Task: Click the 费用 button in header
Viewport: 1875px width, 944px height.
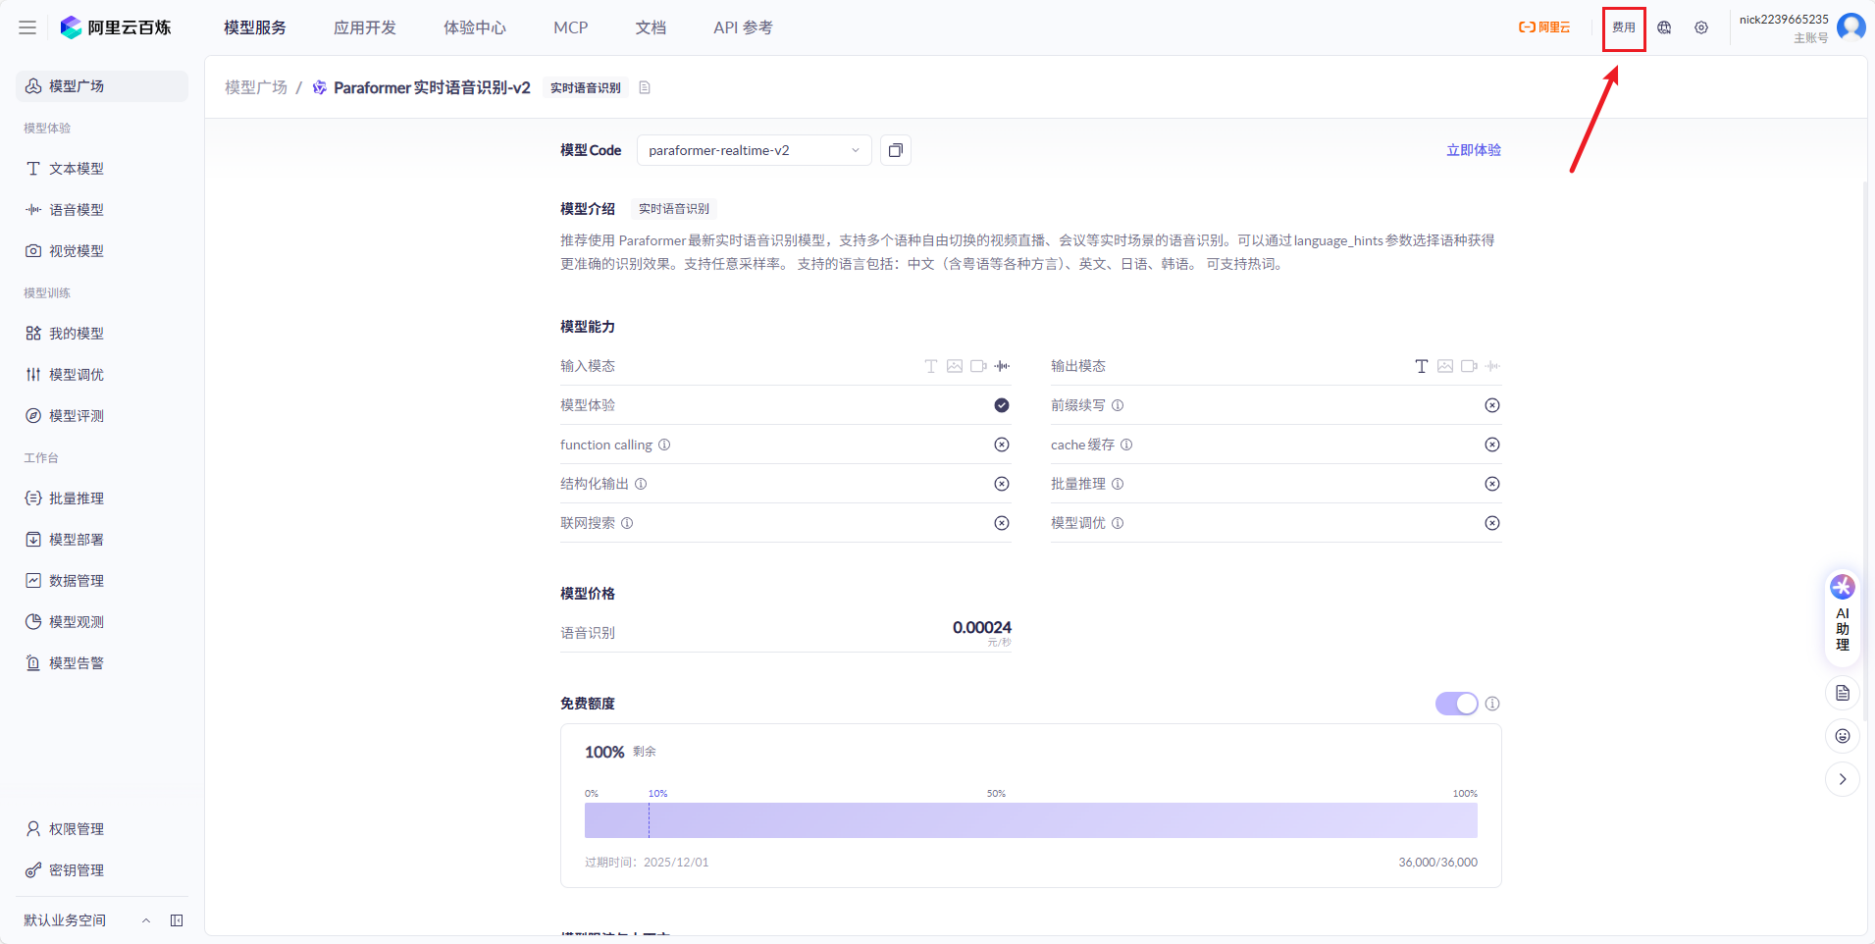Action: pyautogui.click(x=1623, y=28)
